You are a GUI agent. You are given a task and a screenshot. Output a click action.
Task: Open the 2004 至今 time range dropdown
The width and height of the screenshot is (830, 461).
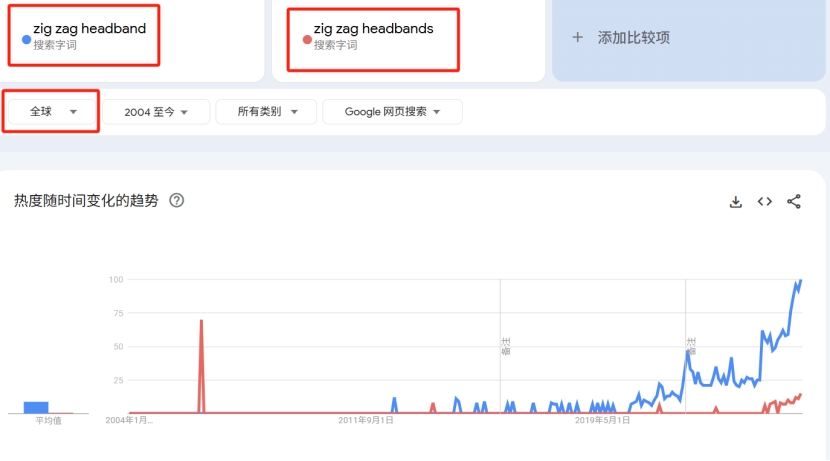(157, 112)
